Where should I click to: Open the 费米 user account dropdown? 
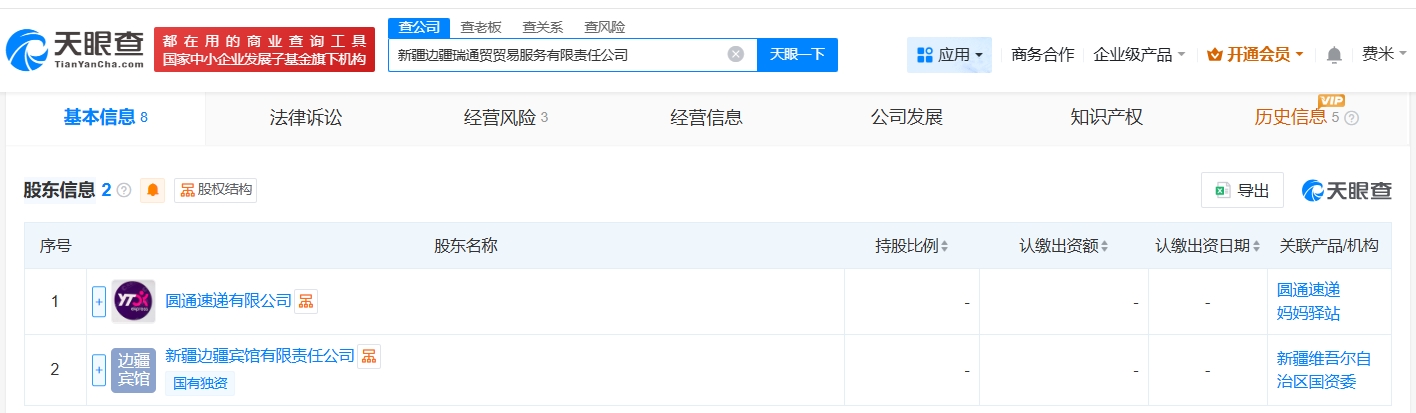point(1383,55)
